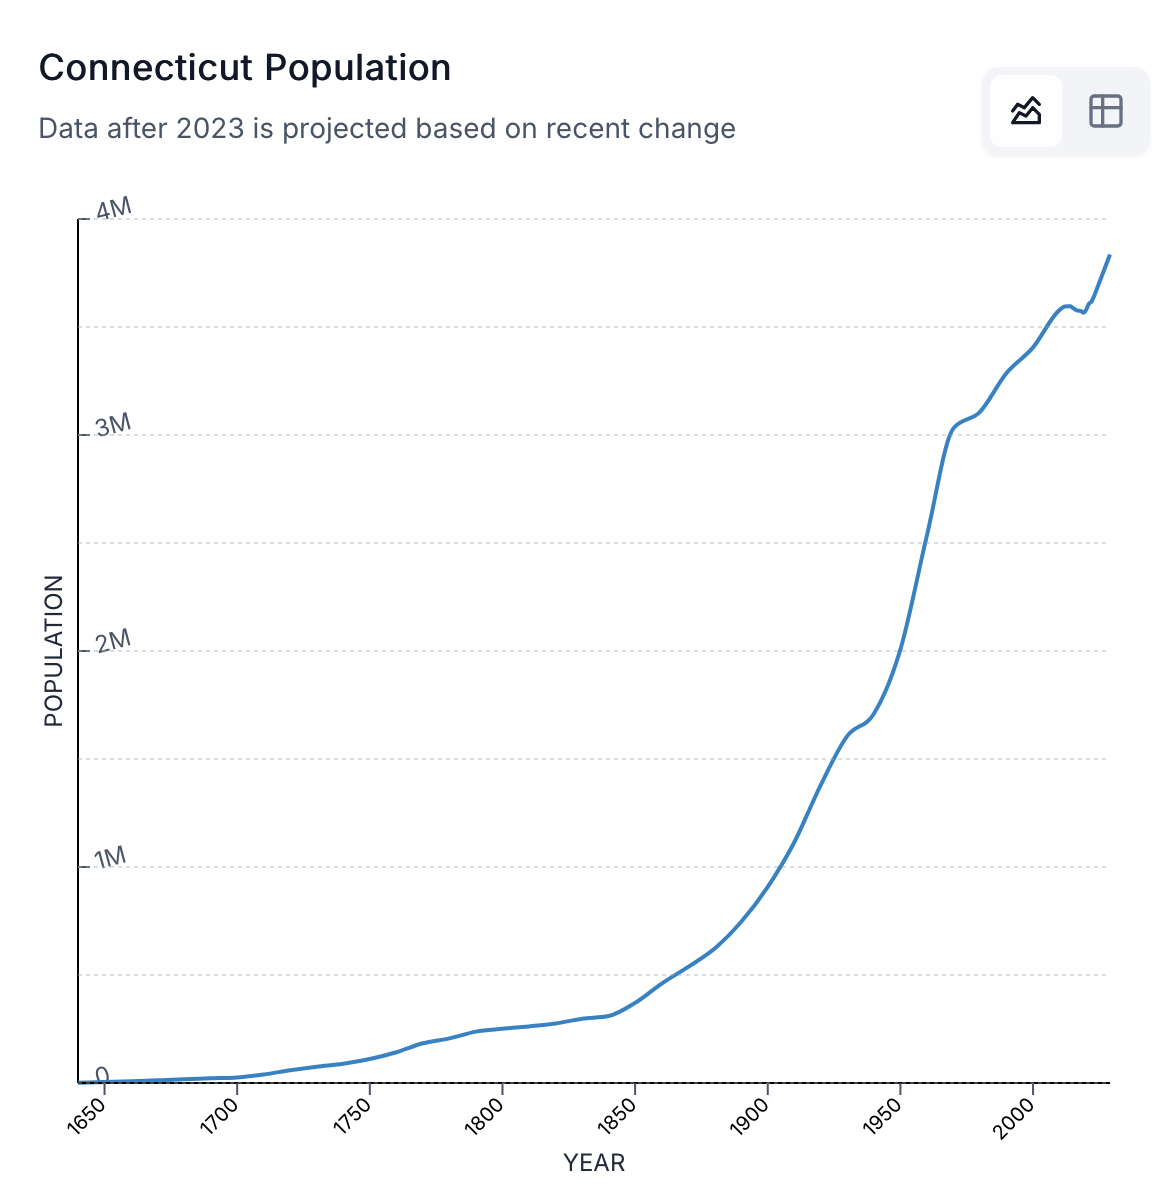The width and height of the screenshot is (1168, 1202).
Task: Select the 1950 year axis label
Action: pos(885,1115)
